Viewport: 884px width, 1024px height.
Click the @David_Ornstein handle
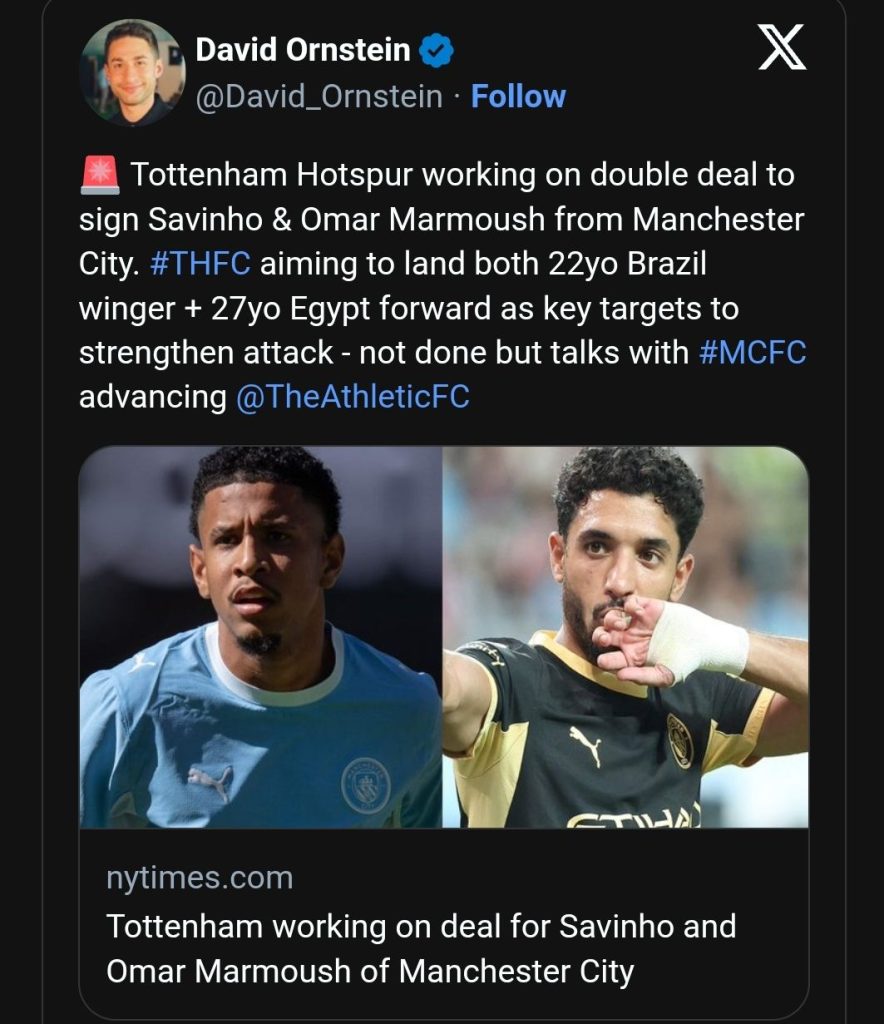tap(319, 97)
